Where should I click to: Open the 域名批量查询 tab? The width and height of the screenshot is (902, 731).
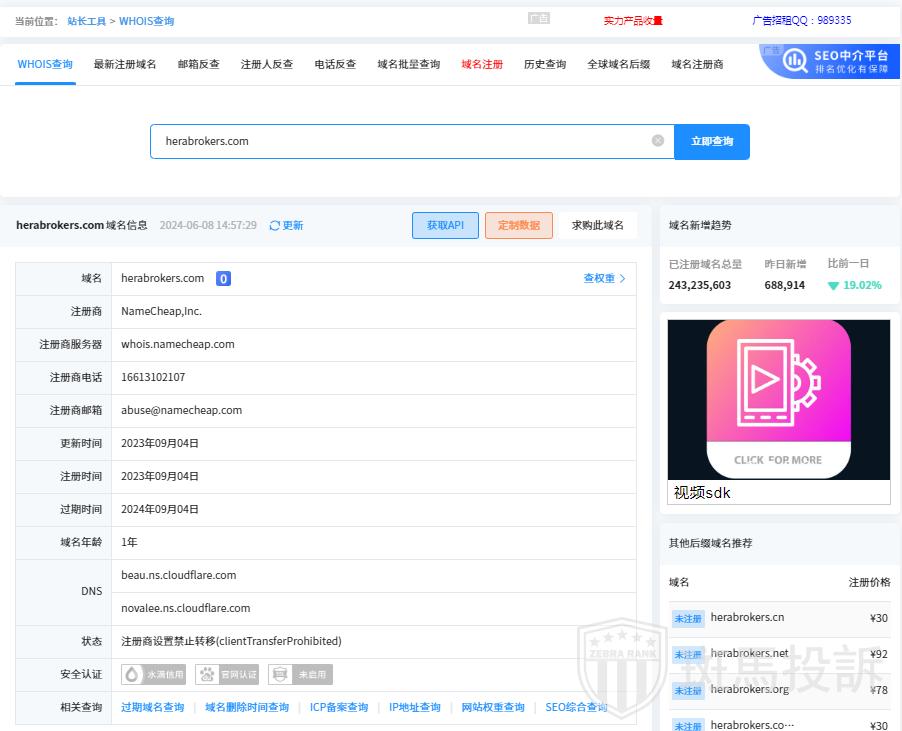tap(408, 64)
